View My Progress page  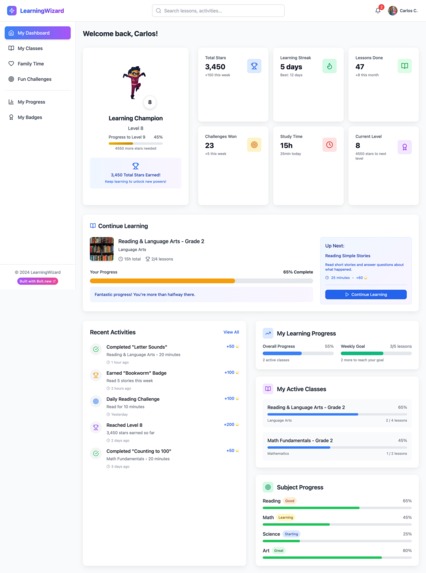point(38,102)
